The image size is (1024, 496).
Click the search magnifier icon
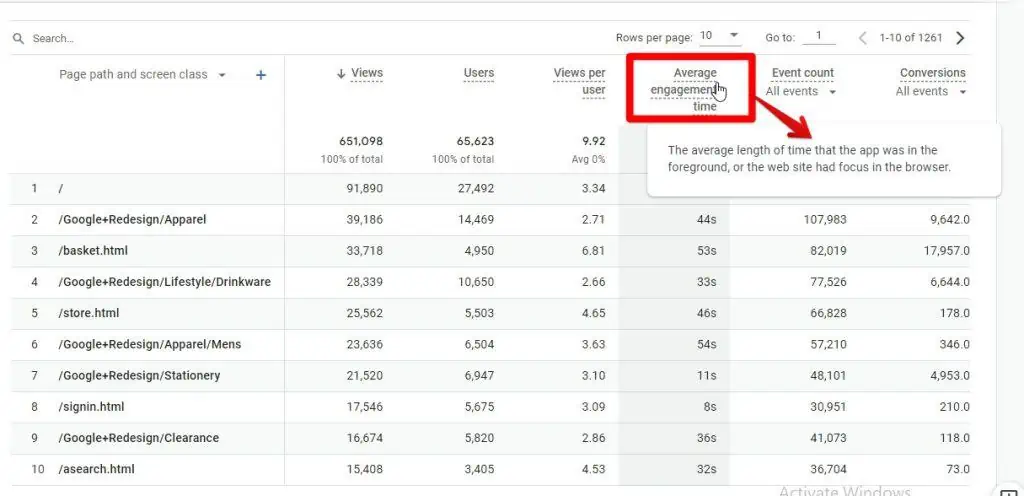18,39
